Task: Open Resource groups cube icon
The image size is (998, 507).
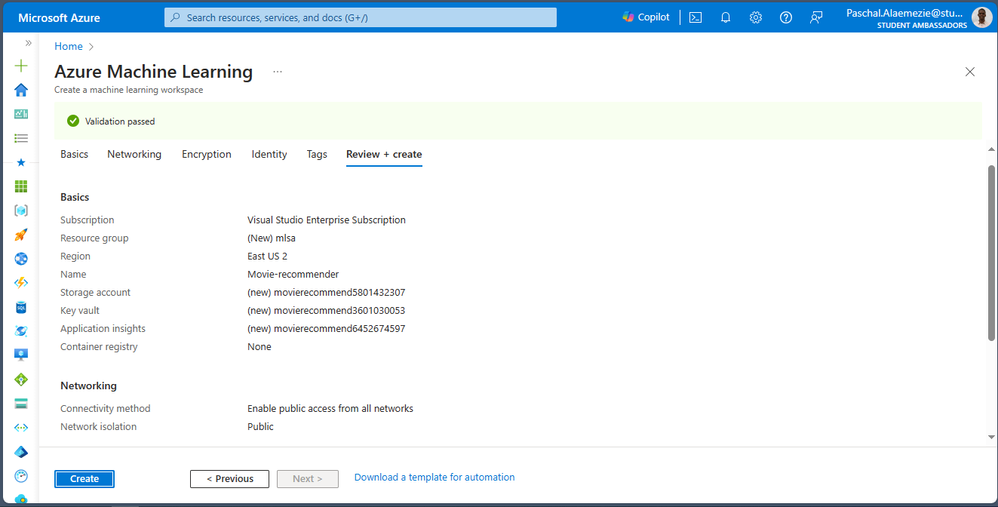Action: 21,211
